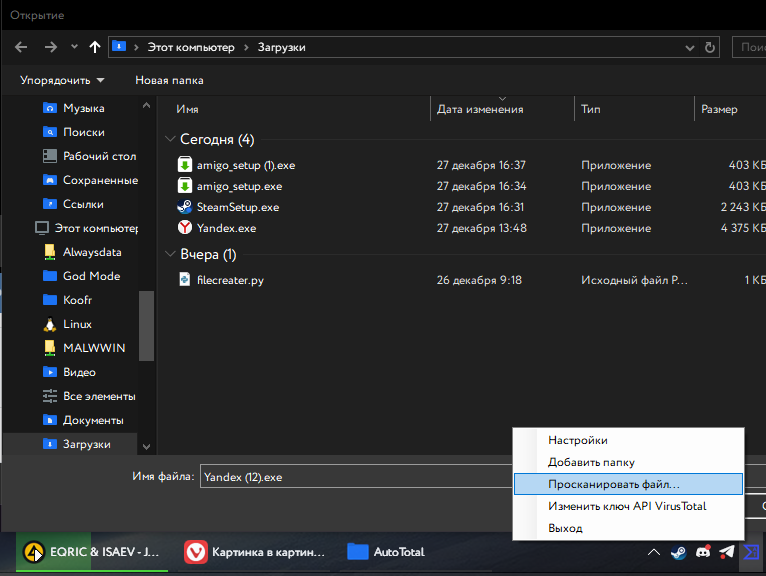This screenshot has width=766, height=576.
Task: Click the sidebar scrollbar thumb
Action: click(x=146, y=326)
